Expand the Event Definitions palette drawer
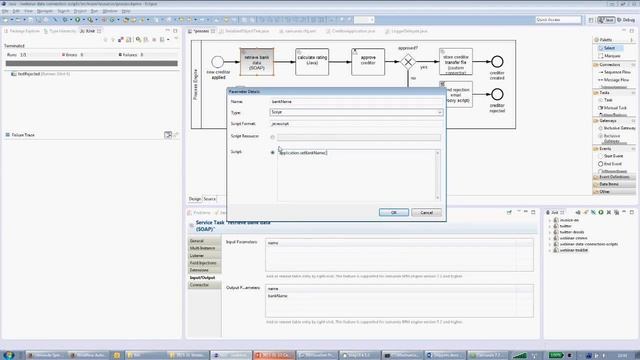The height and width of the screenshot is (360, 640). coord(614,177)
